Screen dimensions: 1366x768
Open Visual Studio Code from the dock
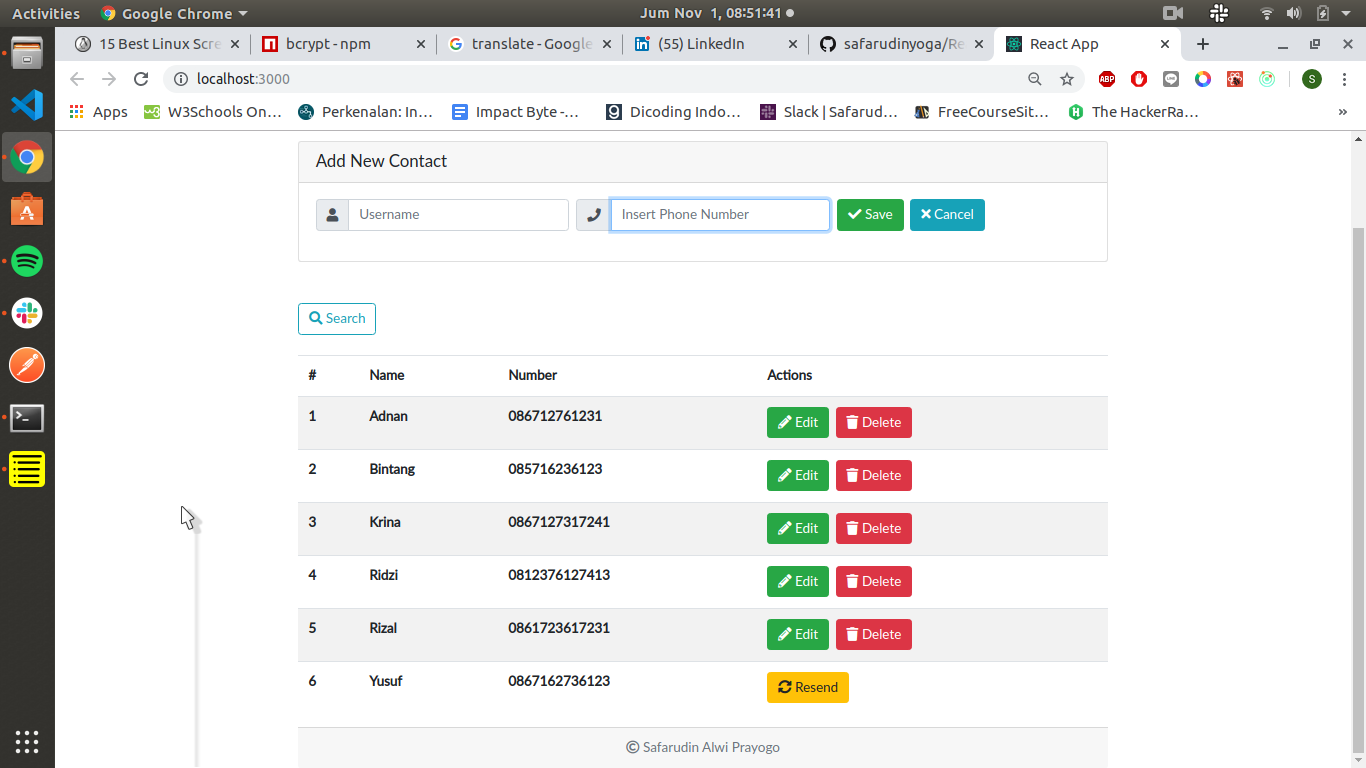coord(27,105)
